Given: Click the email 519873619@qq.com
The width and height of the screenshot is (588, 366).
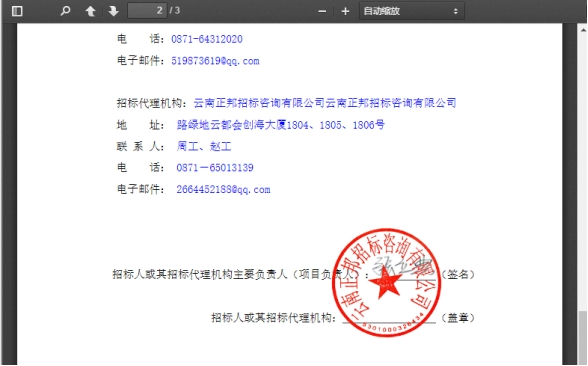Looking at the screenshot, I should [215, 61].
